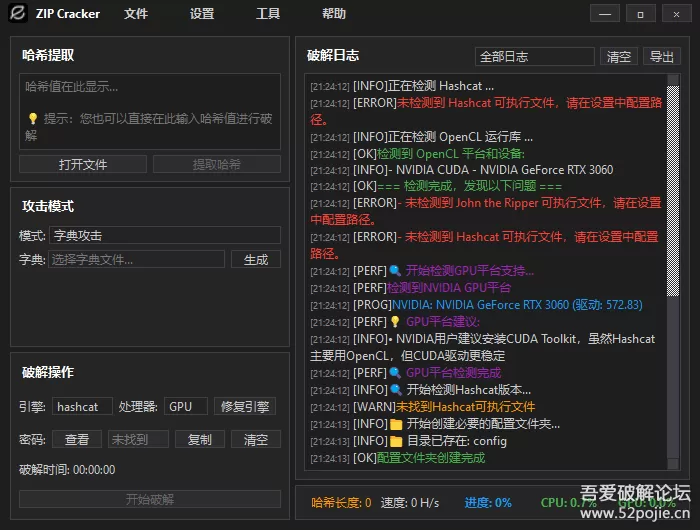Click WARN line 未找到Hashcat可执行文件
This screenshot has width=700, height=530.
pyautogui.click(x=423, y=406)
